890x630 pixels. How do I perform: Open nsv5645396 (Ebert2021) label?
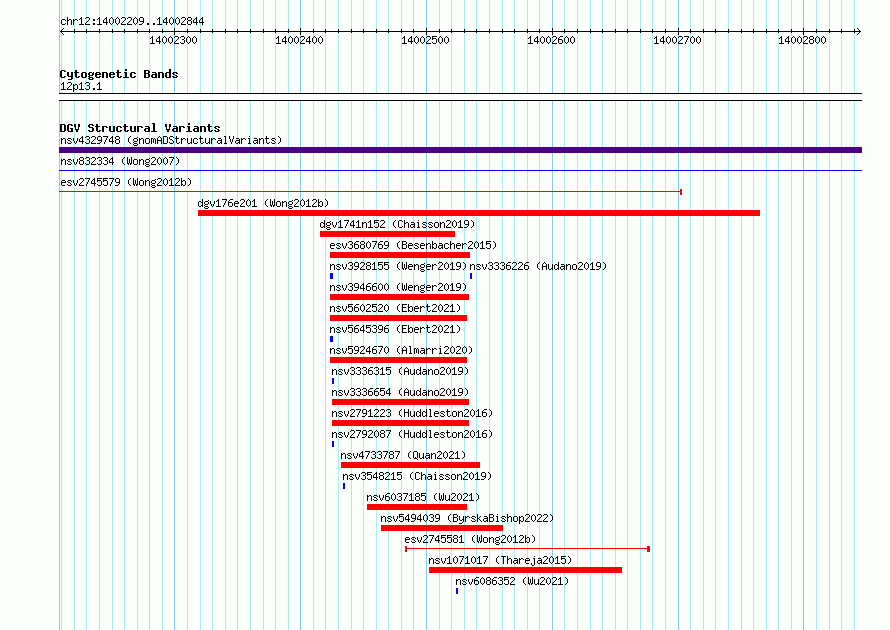(x=395, y=329)
